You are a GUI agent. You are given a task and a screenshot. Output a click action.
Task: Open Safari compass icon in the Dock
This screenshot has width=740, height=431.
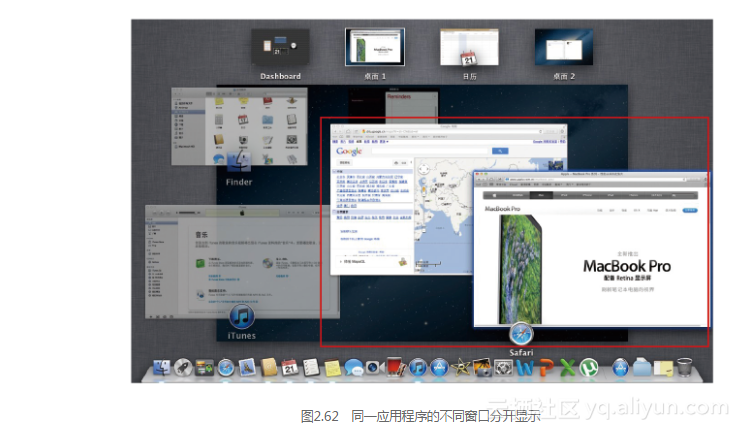(226, 367)
